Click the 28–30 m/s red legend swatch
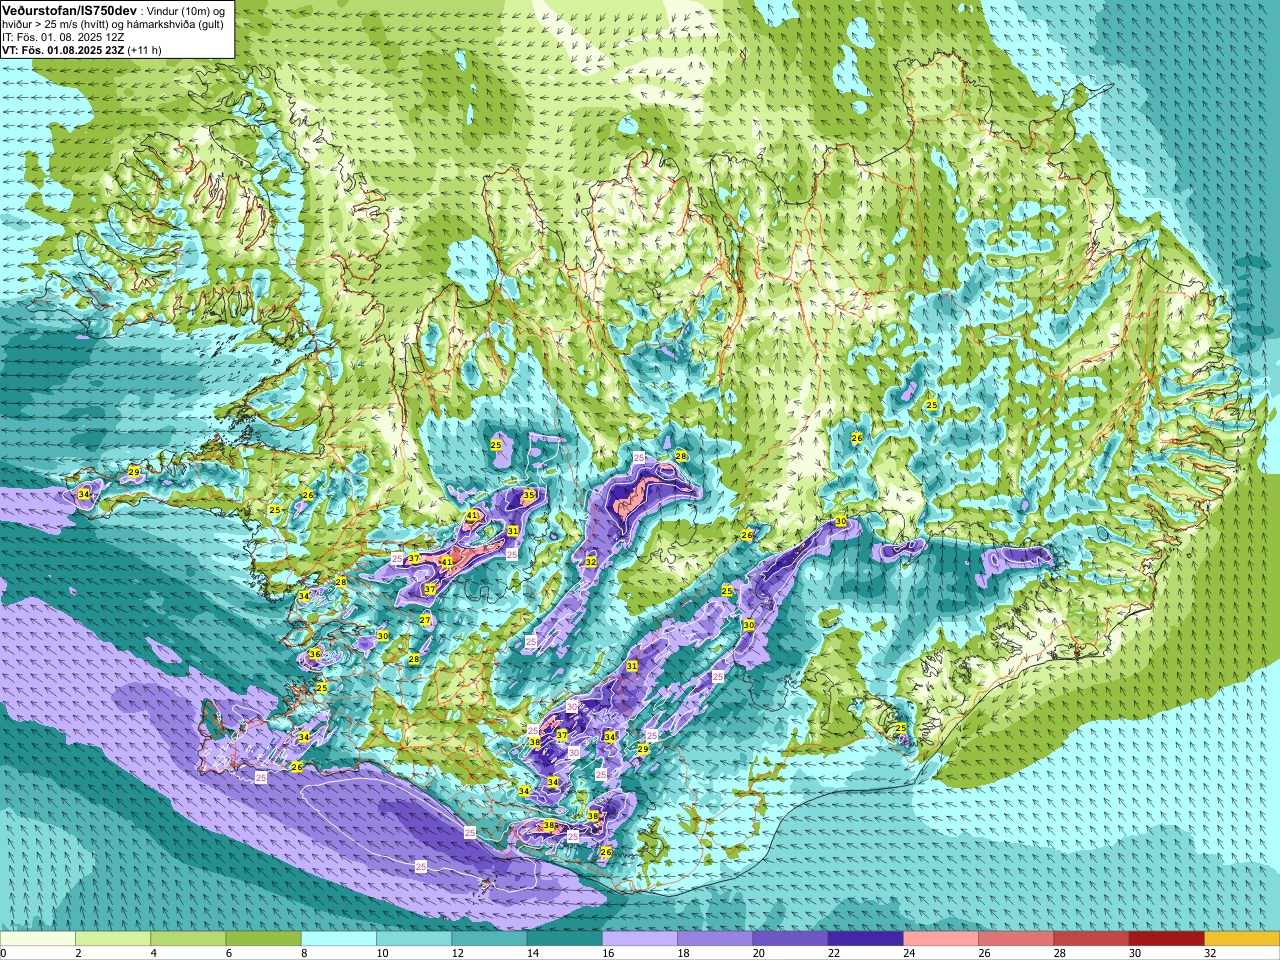1280x960 pixels. pos(1091,939)
